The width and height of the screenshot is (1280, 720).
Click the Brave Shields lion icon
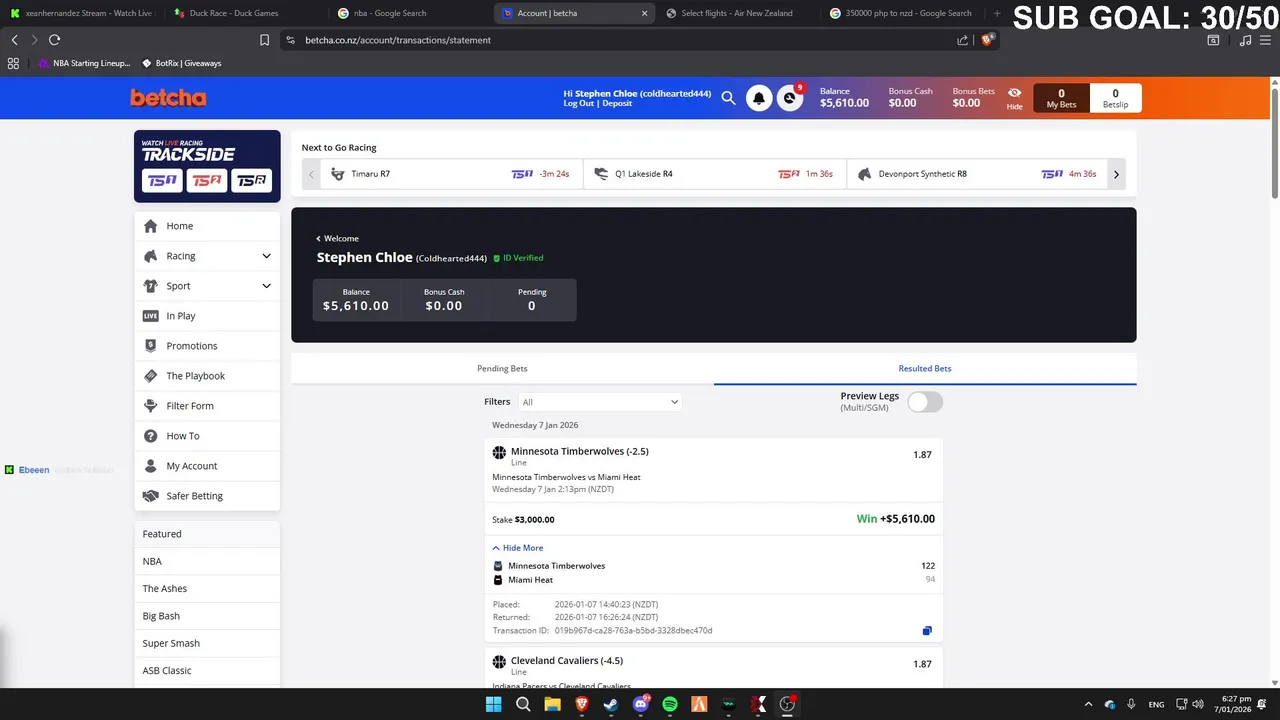click(x=988, y=40)
